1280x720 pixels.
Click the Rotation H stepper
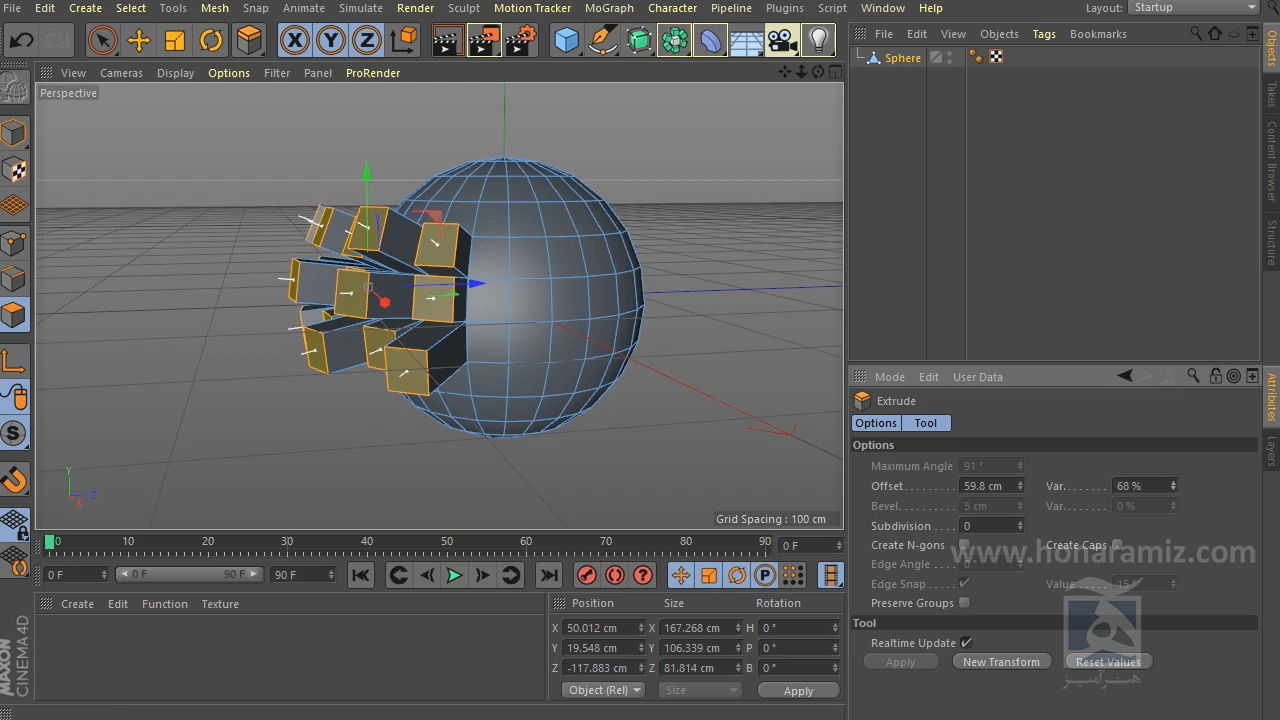tap(836, 628)
